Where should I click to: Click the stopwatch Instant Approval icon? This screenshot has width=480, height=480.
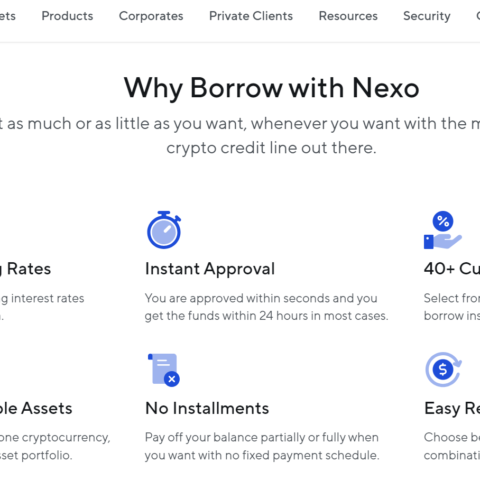pos(164,230)
